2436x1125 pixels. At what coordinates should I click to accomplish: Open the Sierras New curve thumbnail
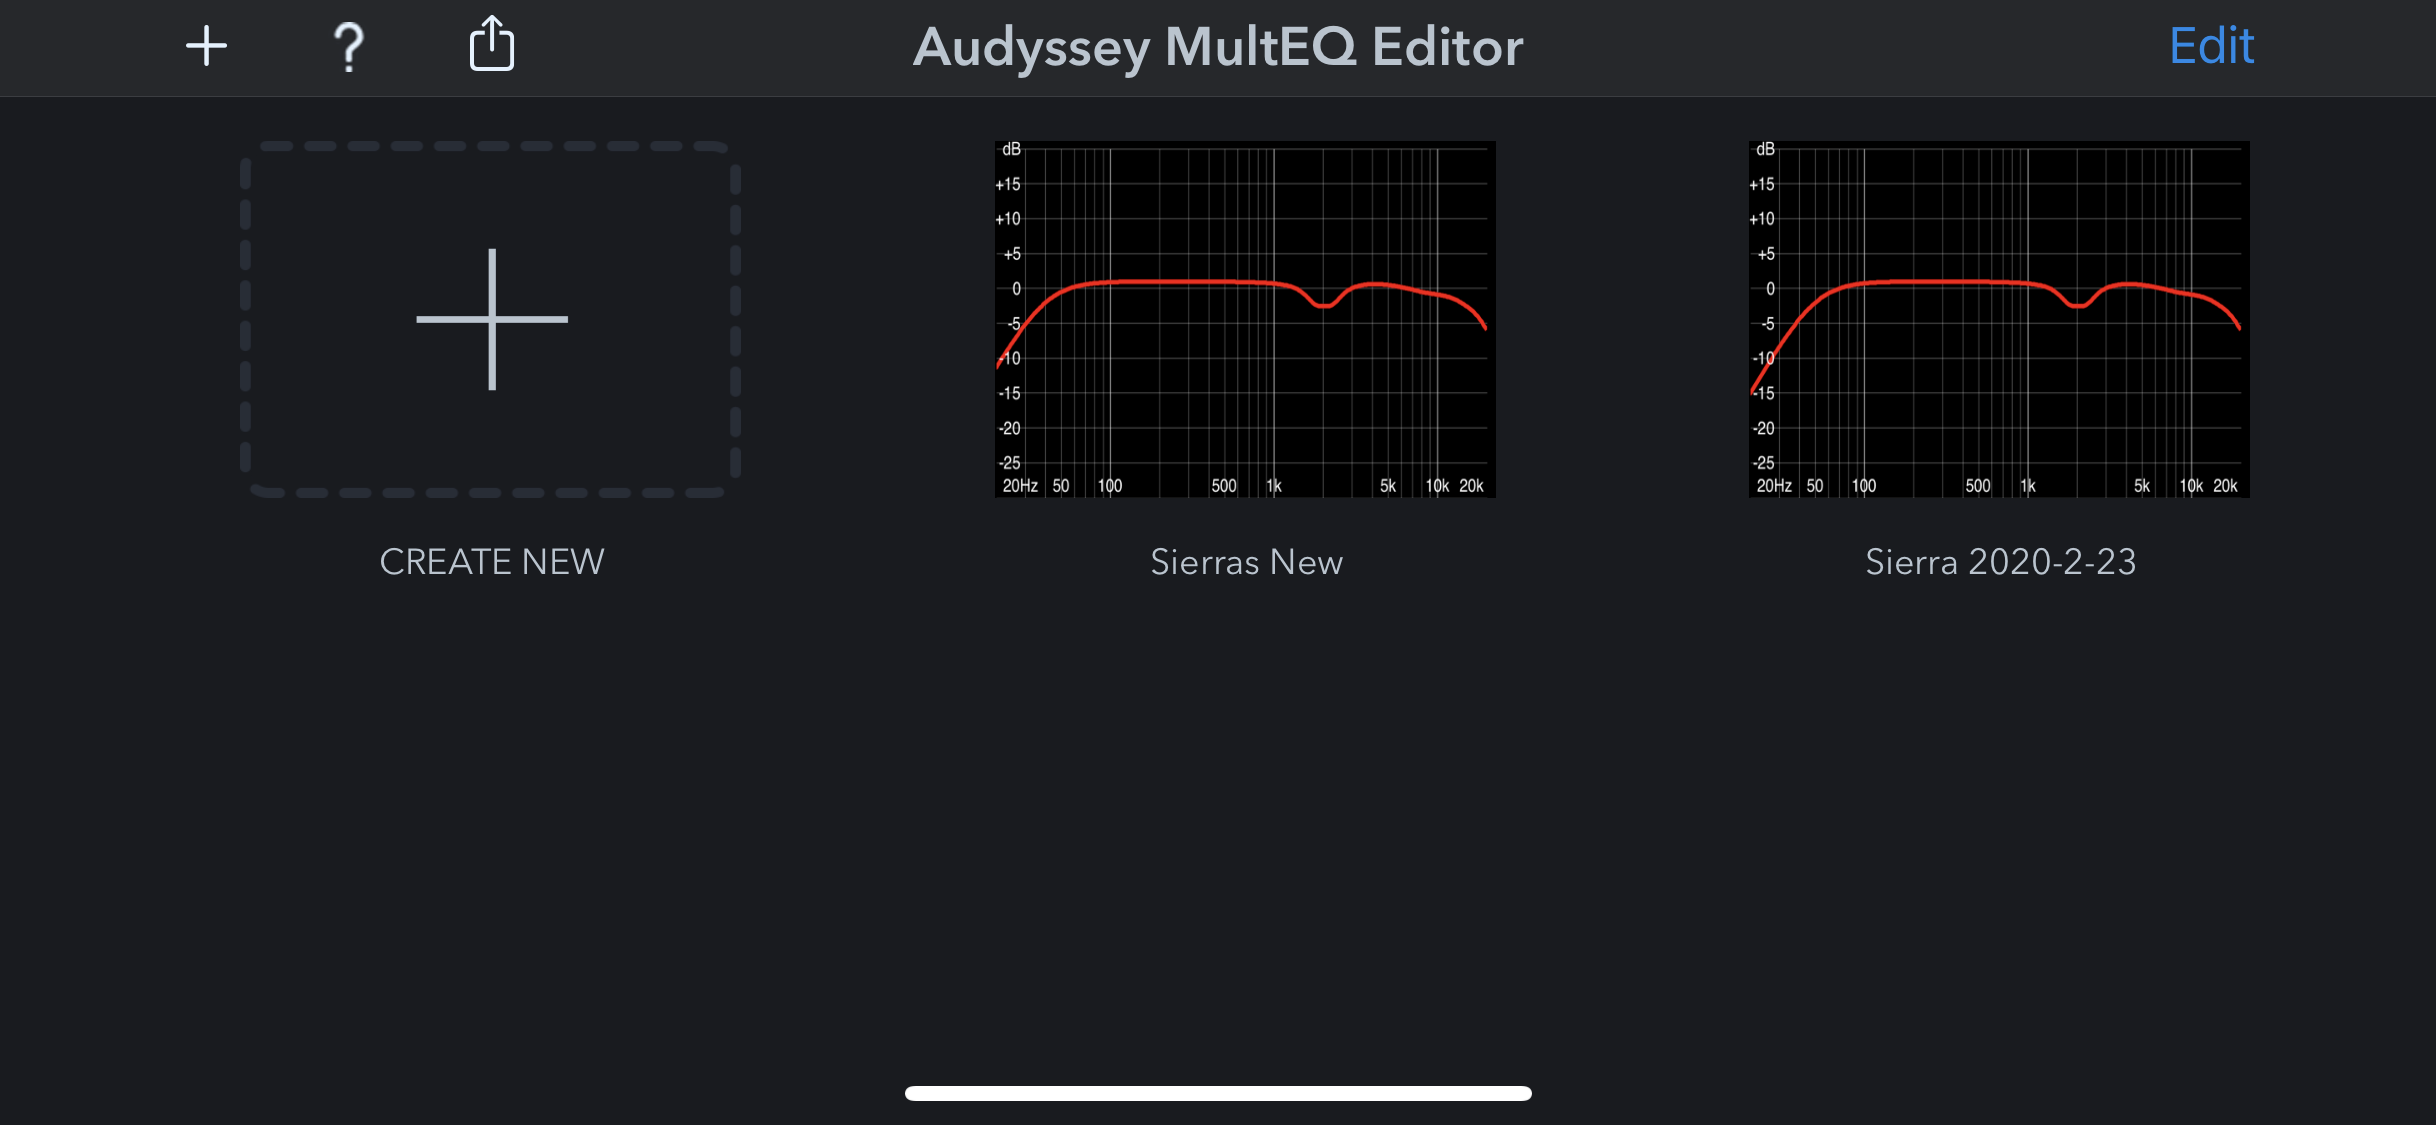tap(1245, 319)
